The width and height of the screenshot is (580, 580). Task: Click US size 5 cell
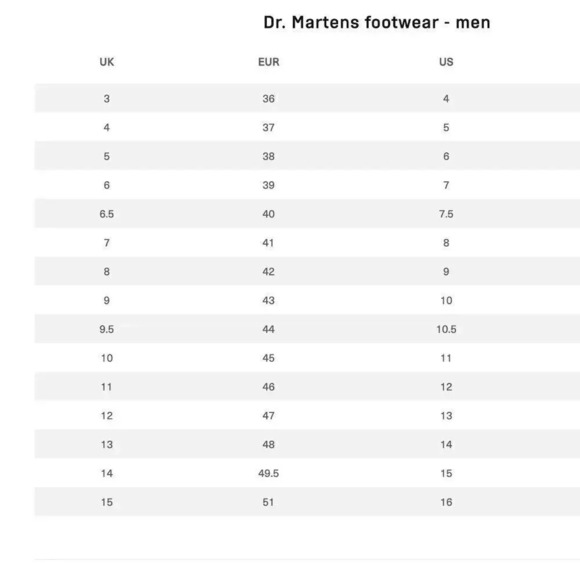(446, 128)
